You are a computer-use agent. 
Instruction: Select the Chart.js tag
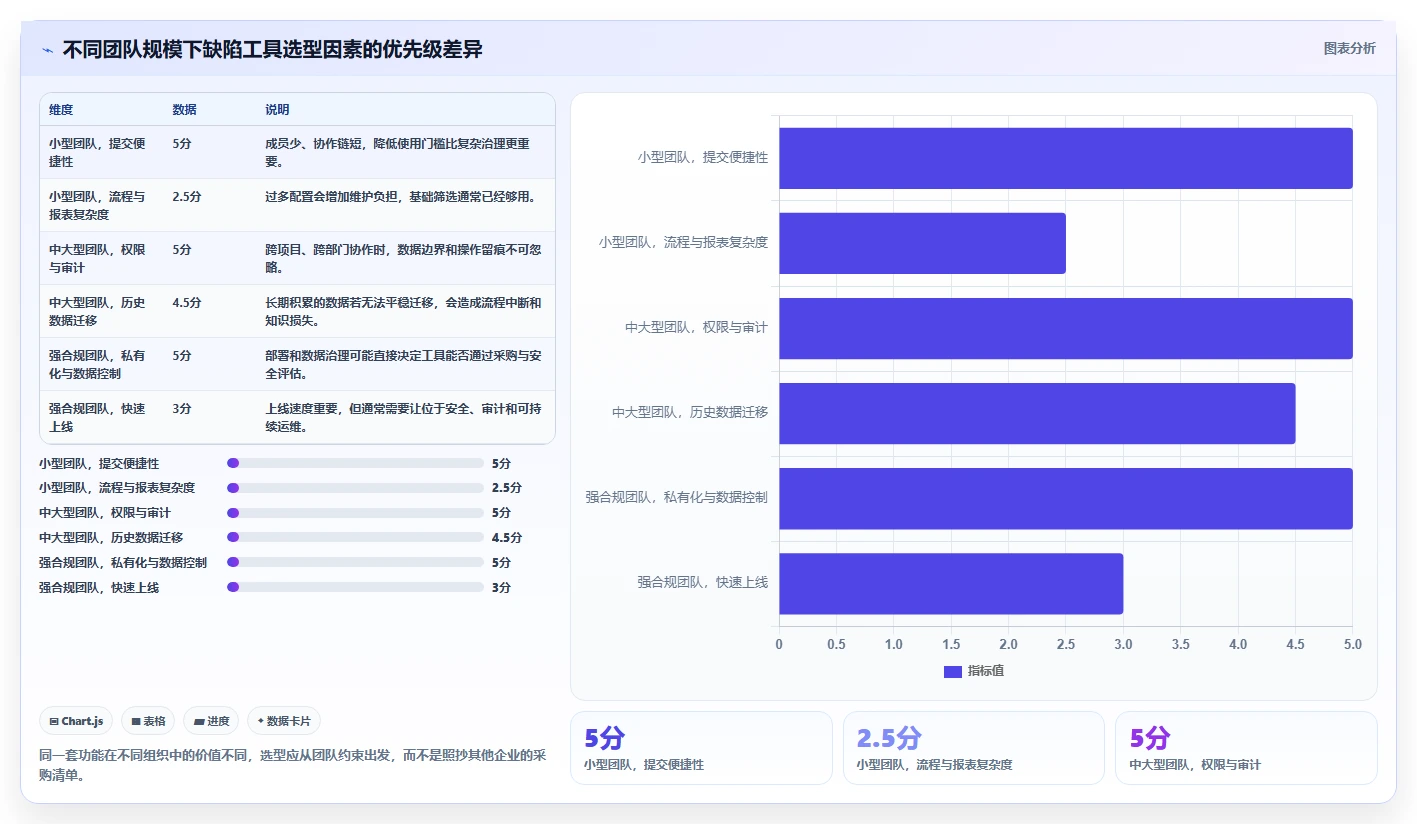tap(76, 721)
